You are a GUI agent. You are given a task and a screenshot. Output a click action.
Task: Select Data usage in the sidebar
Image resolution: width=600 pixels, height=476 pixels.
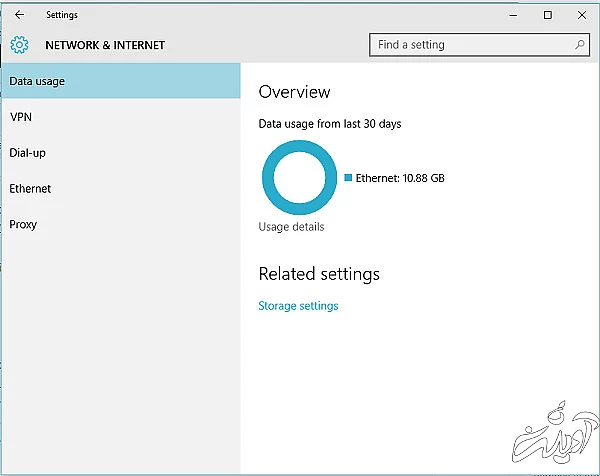pyautogui.click(x=120, y=81)
